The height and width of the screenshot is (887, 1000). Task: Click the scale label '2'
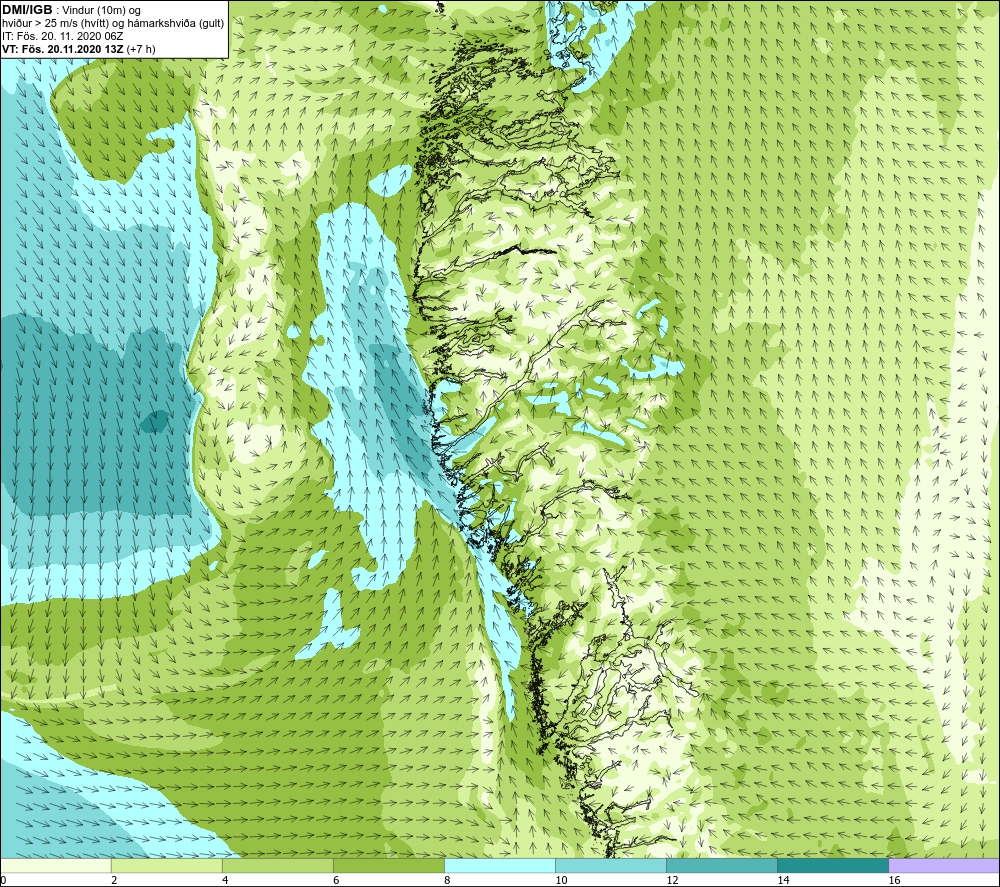pos(114,880)
